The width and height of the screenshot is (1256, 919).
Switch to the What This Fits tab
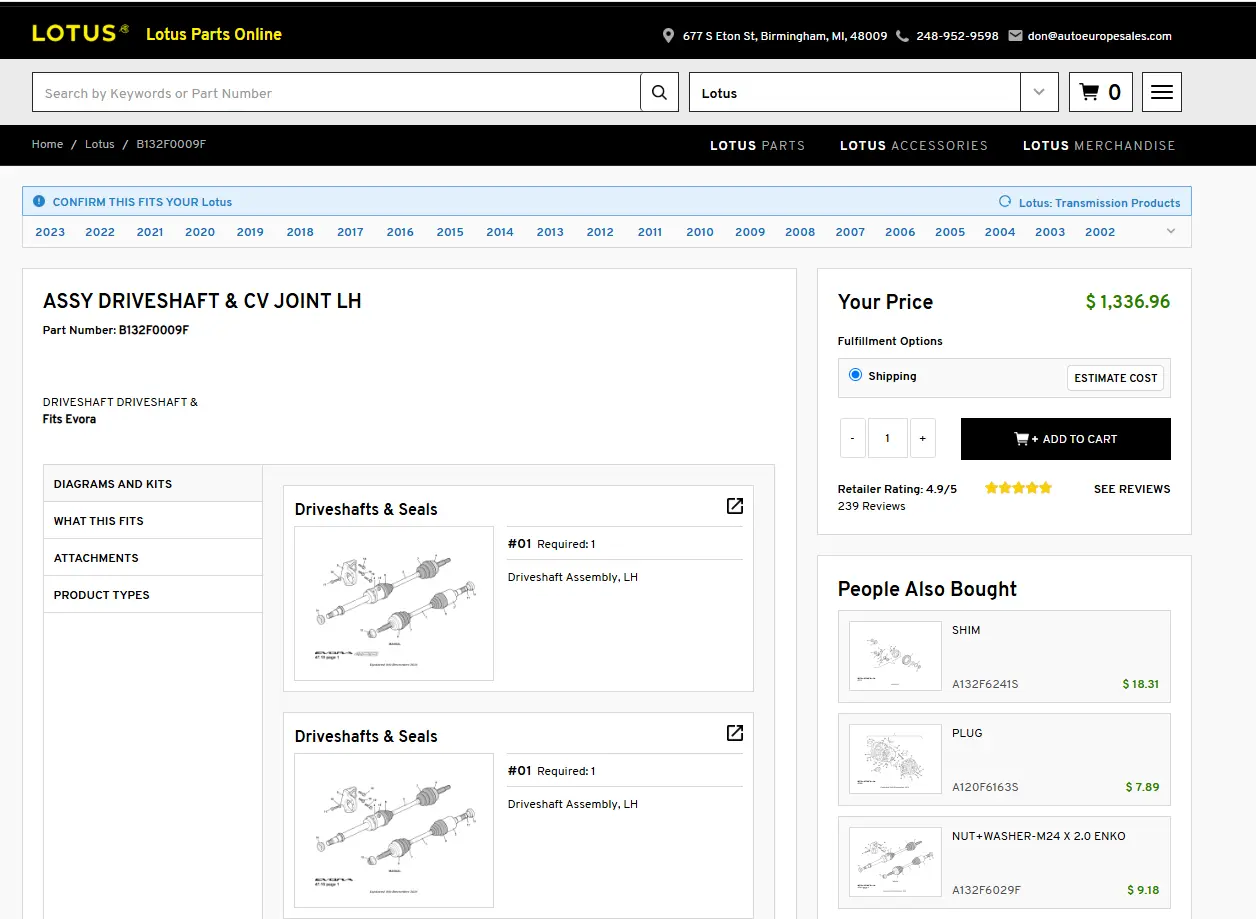(x=153, y=521)
